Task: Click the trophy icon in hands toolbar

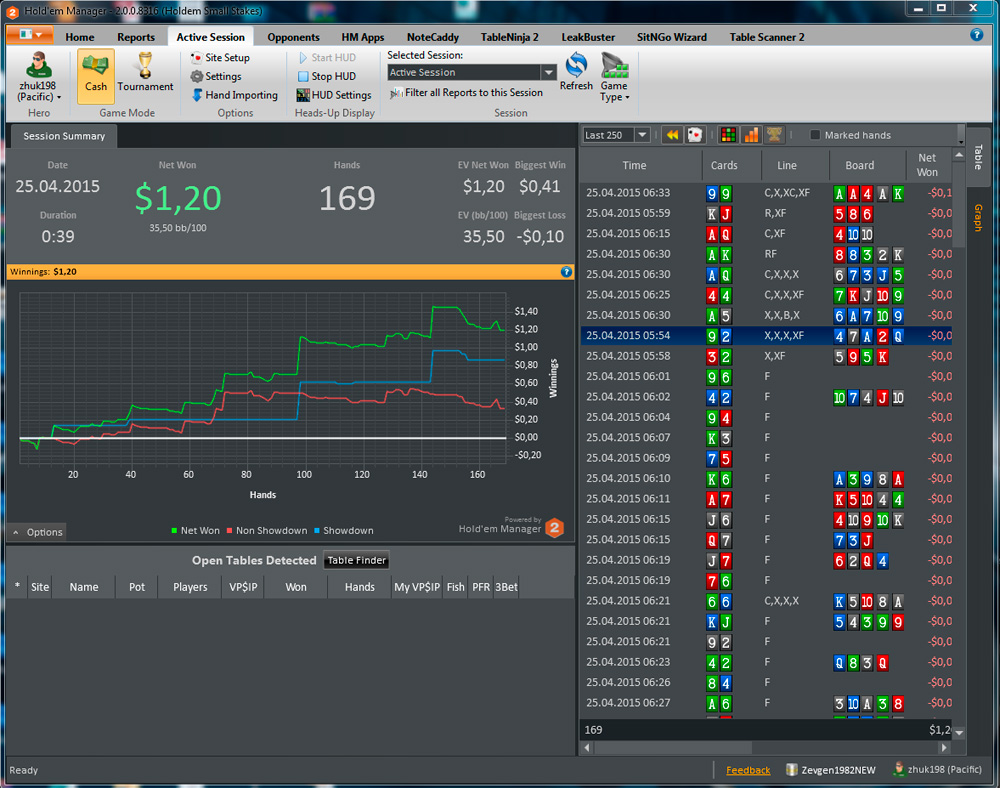Action: pyautogui.click(x=774, y=135)
